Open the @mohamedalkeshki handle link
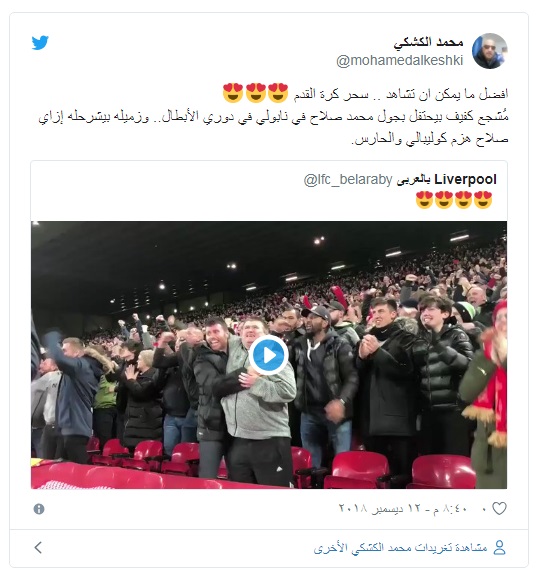555x585 pixels. pos(399,60)
